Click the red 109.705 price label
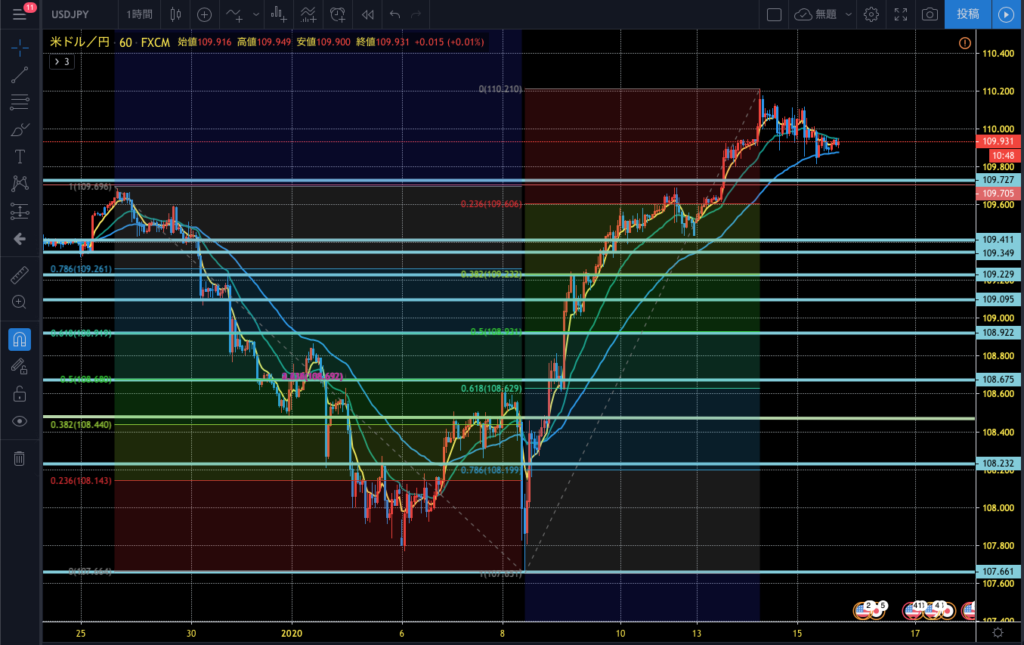Viewport: 1024px width, 645px height. point(999,193)
